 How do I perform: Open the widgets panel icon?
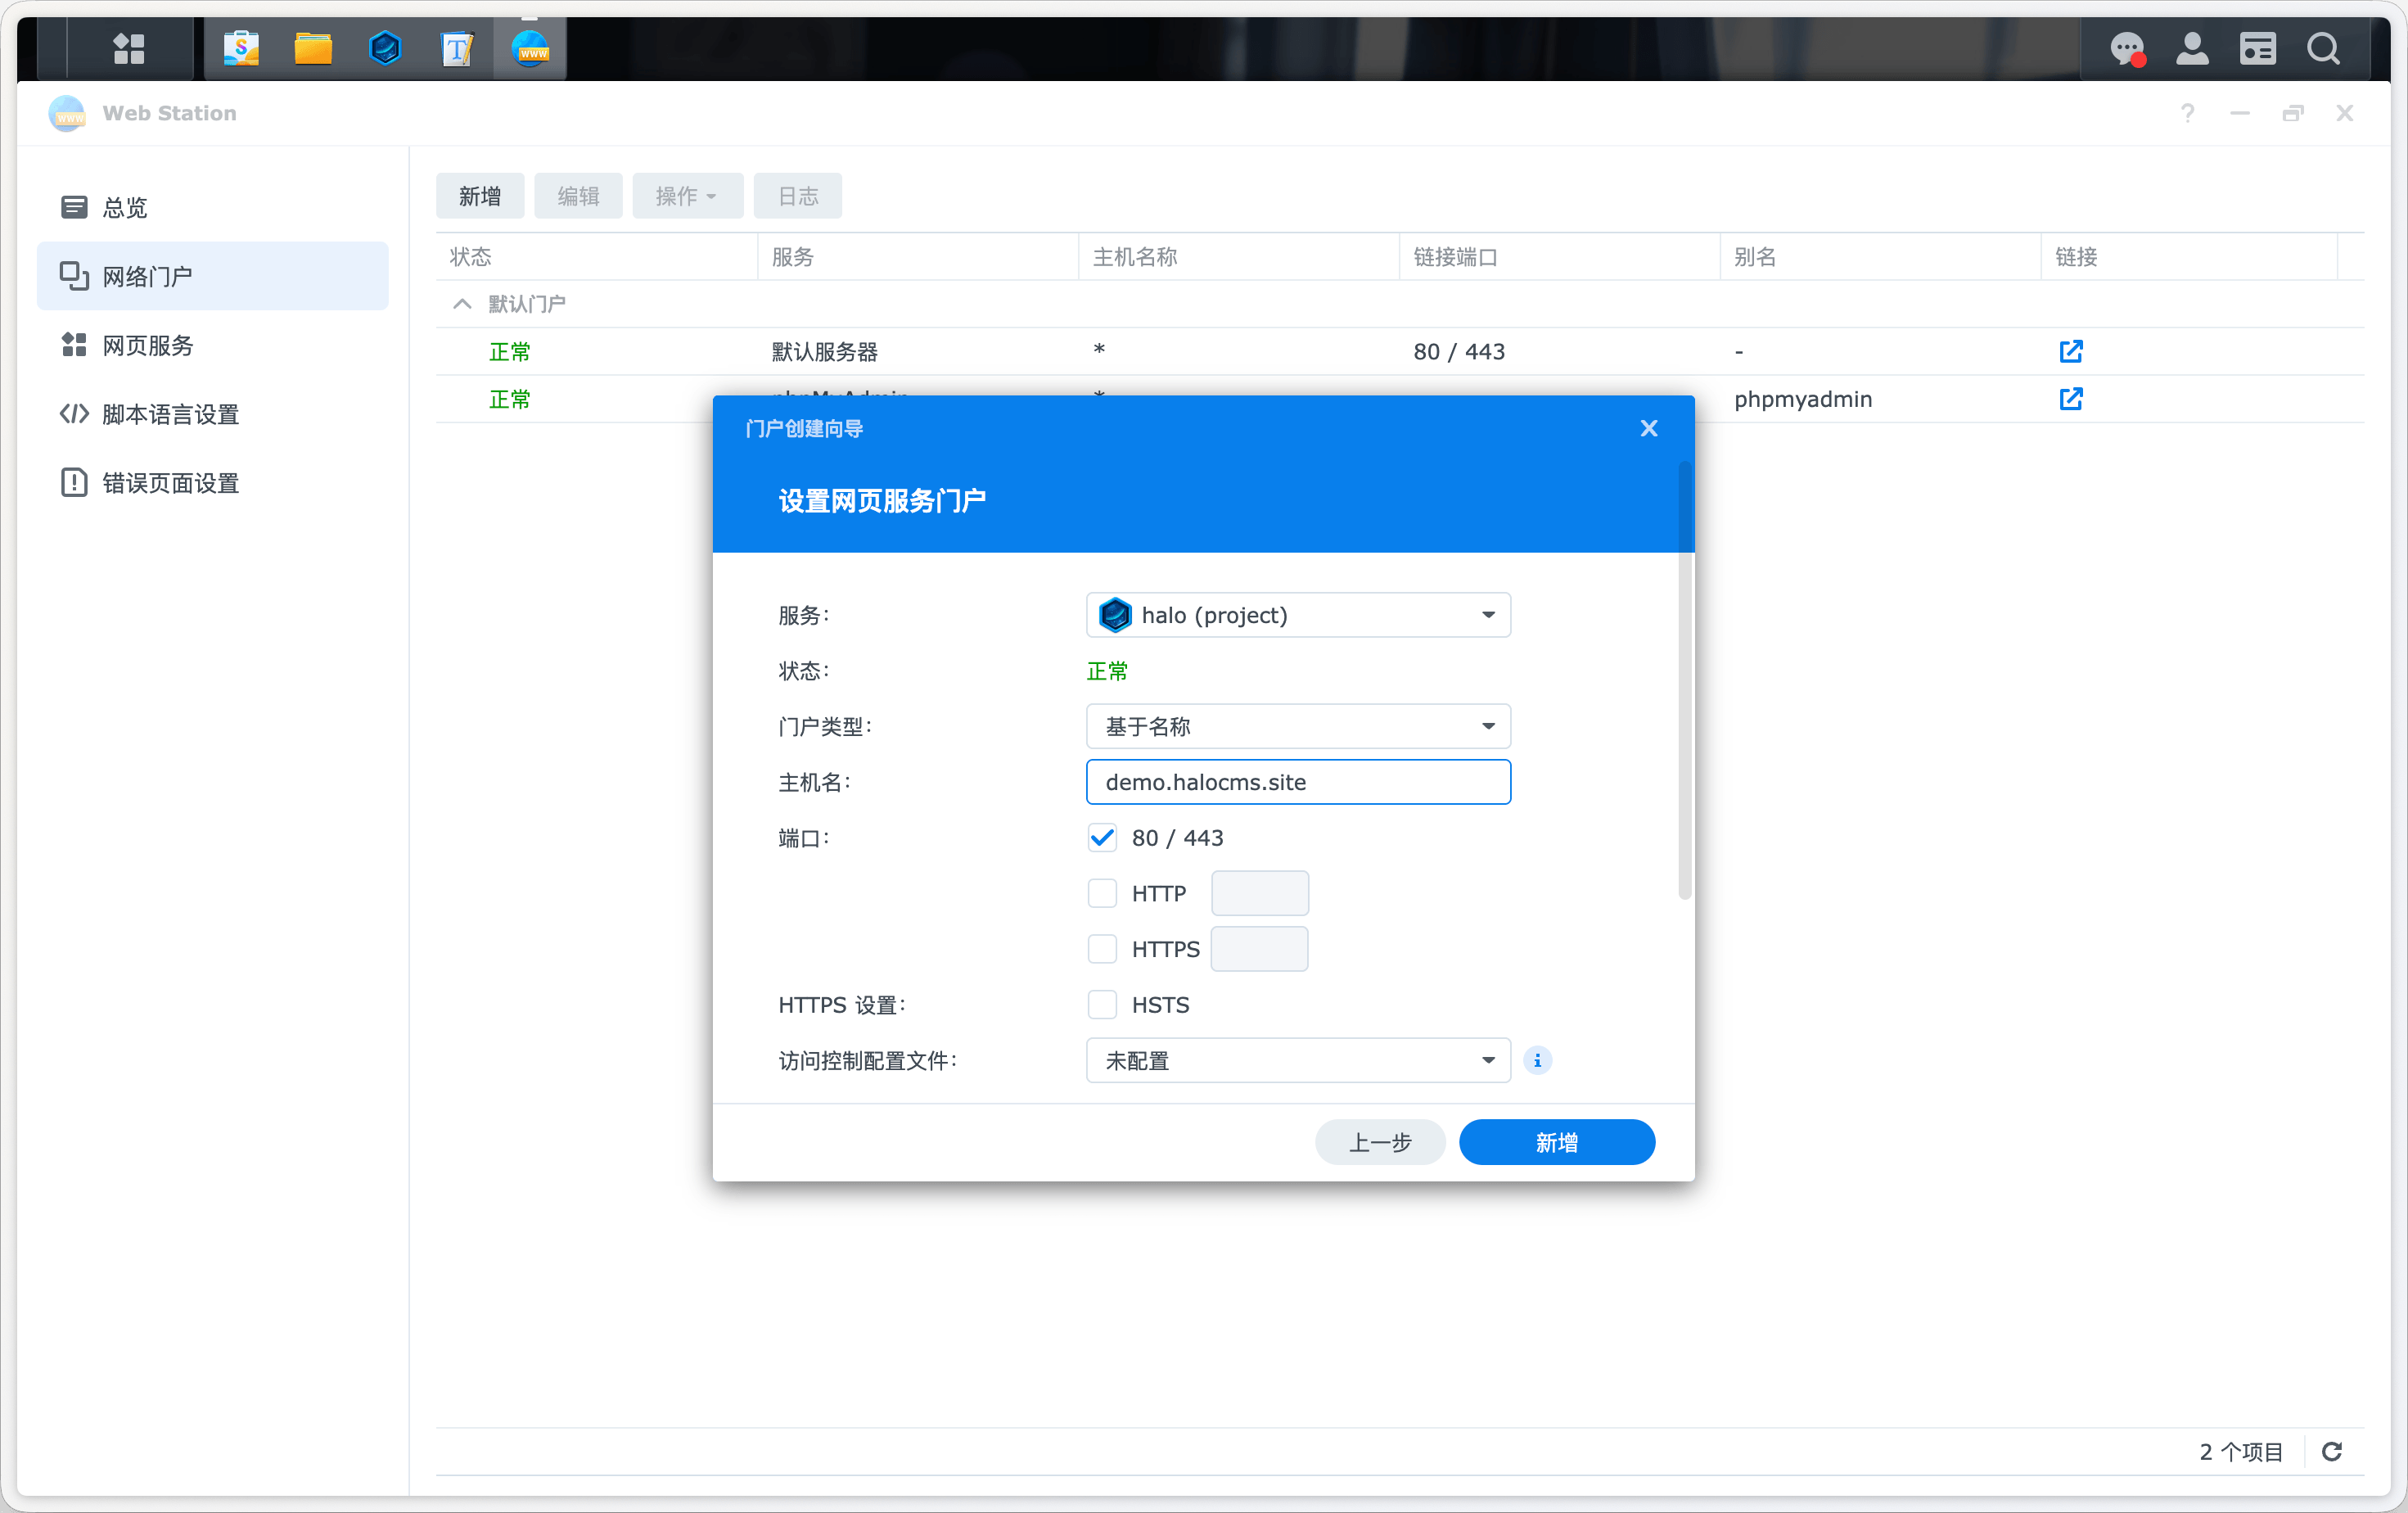click(x=2257, y=48)
